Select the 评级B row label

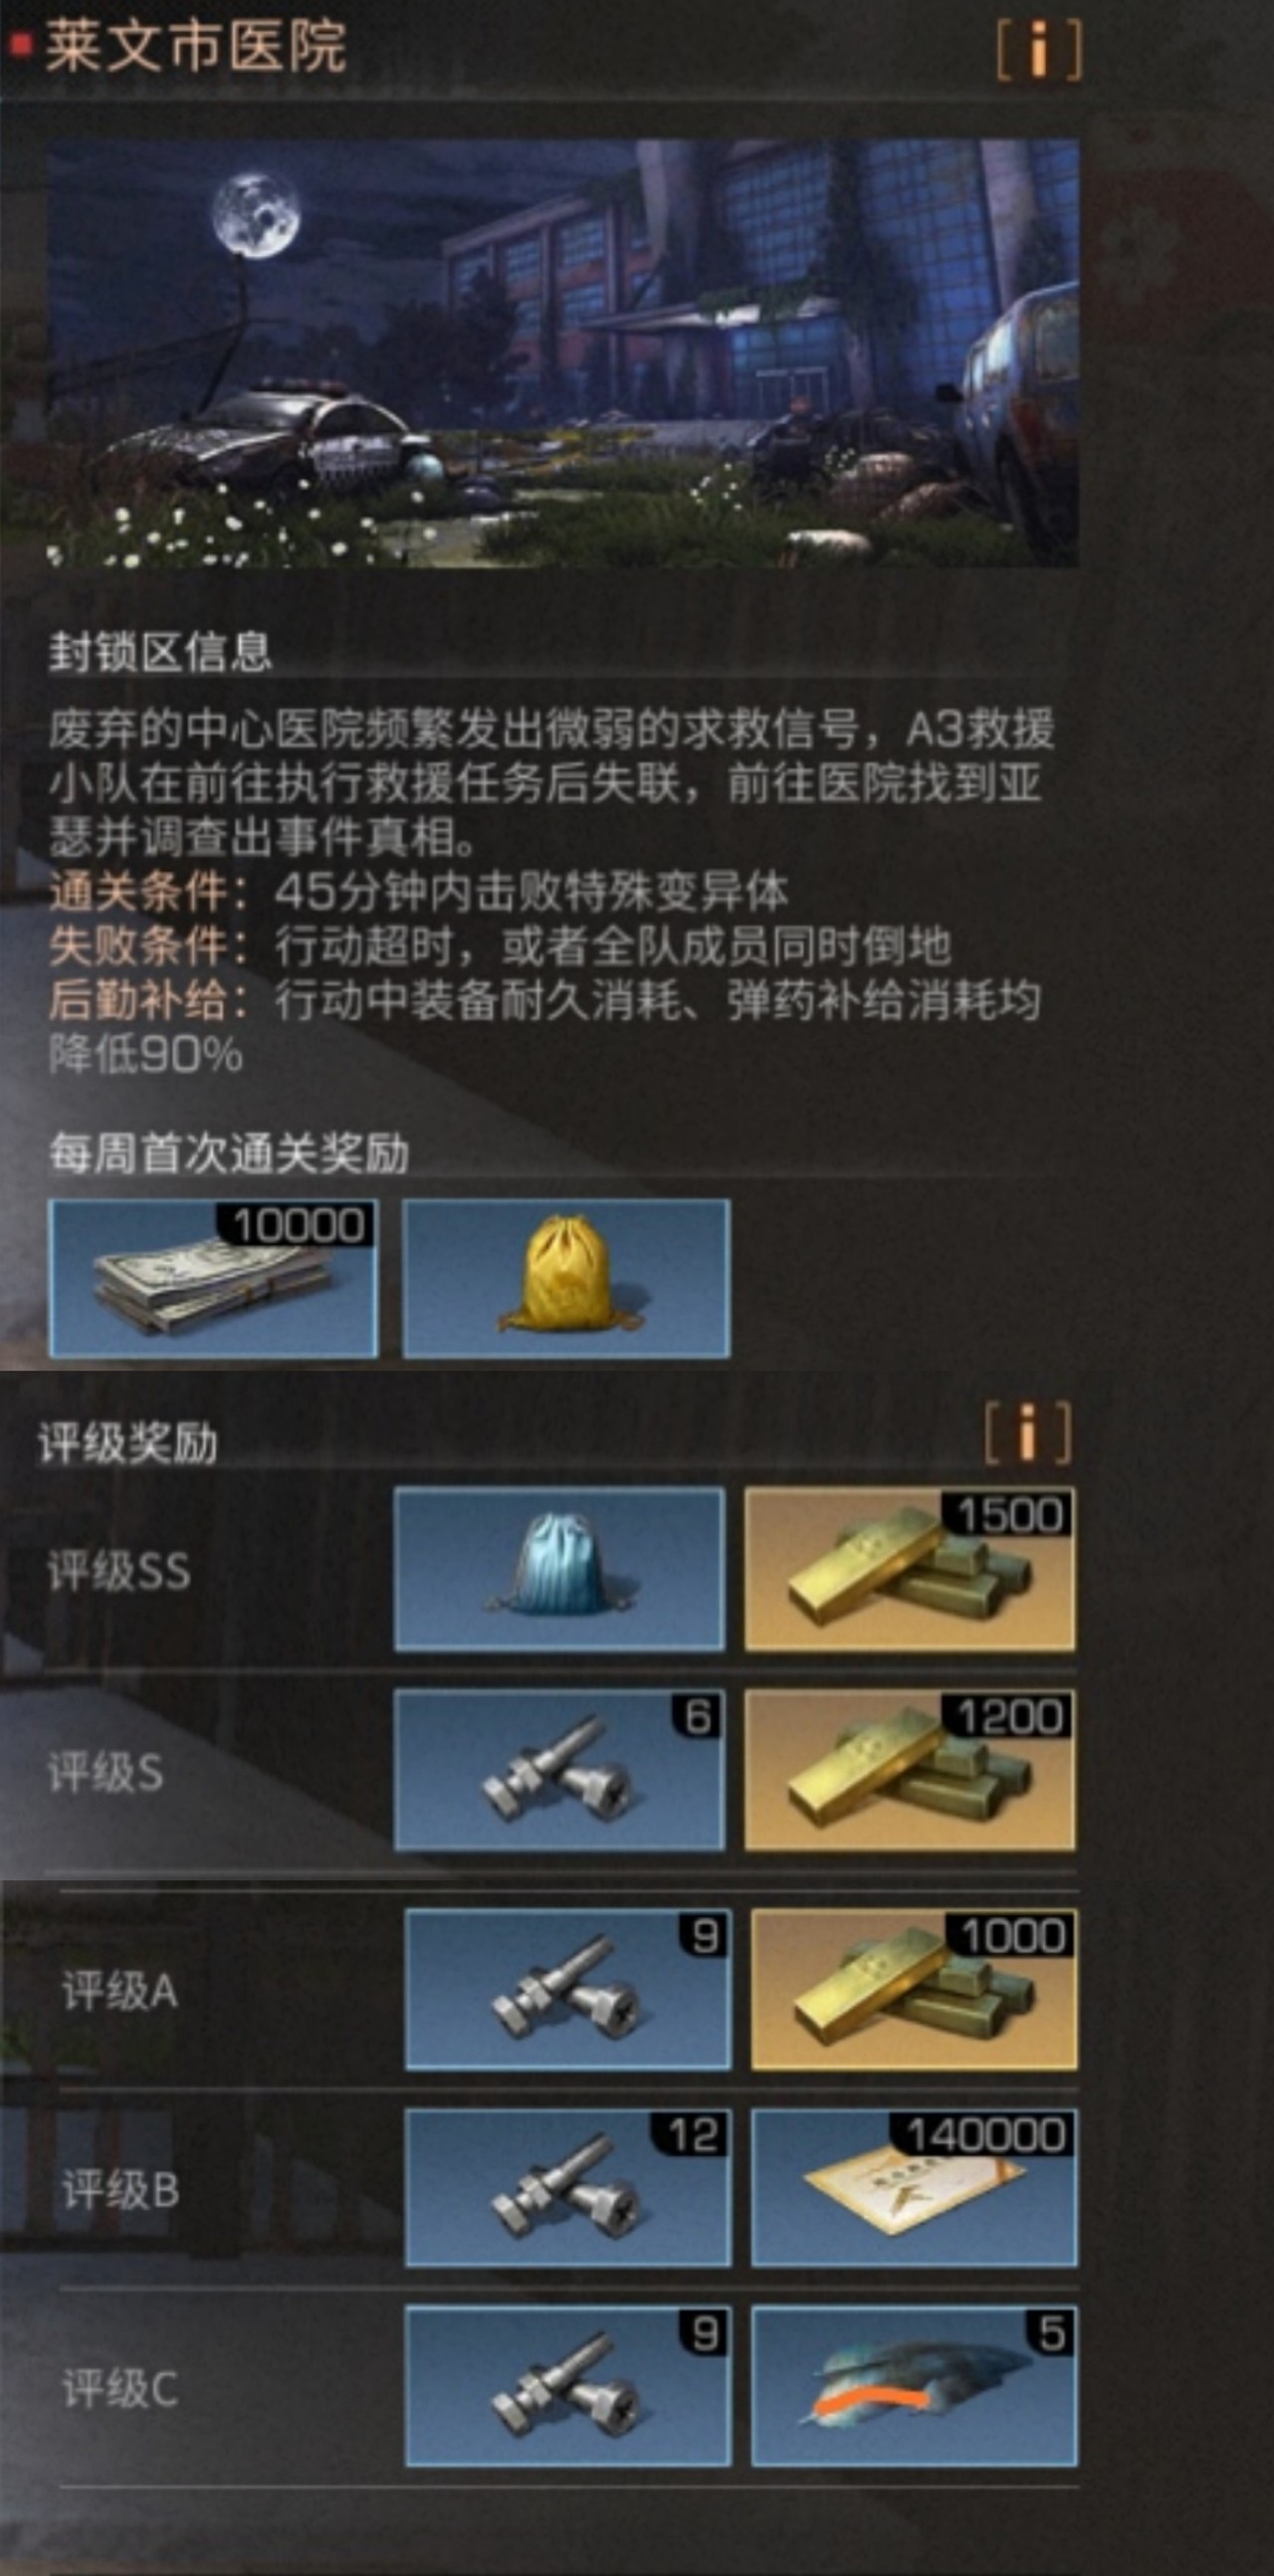point(120,2191)
